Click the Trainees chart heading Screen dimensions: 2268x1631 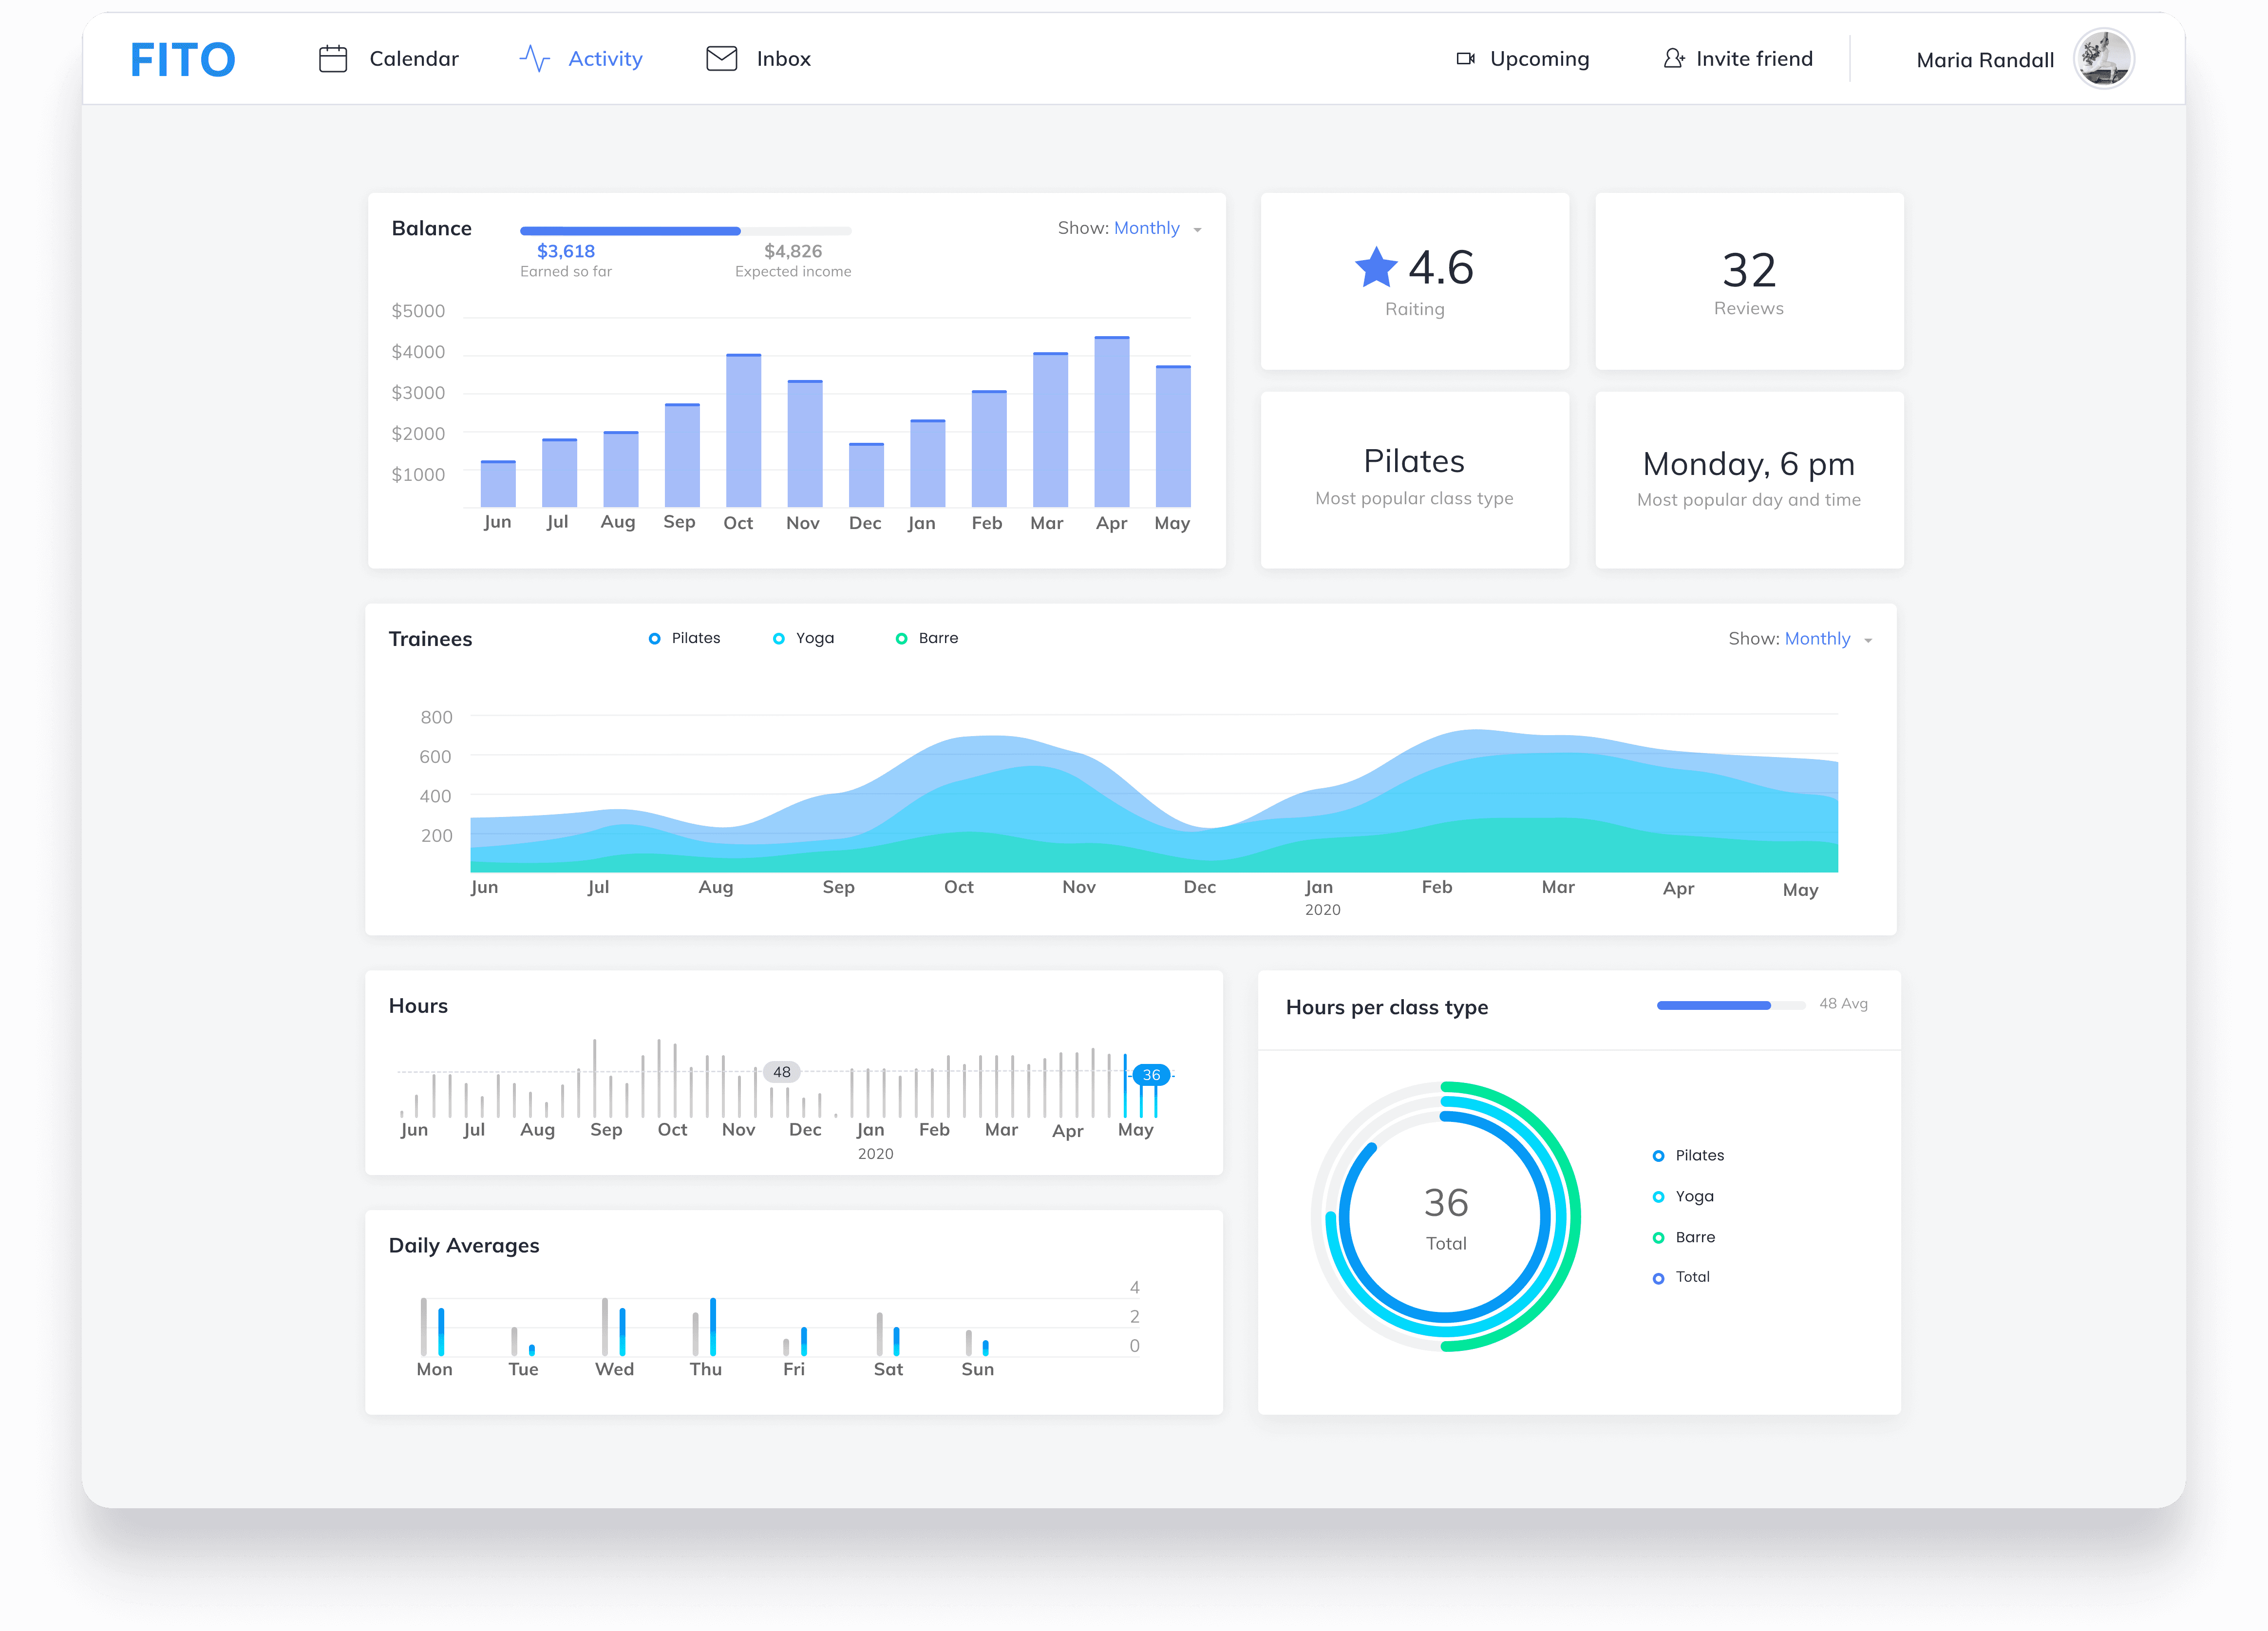click(x=430, y=639)
